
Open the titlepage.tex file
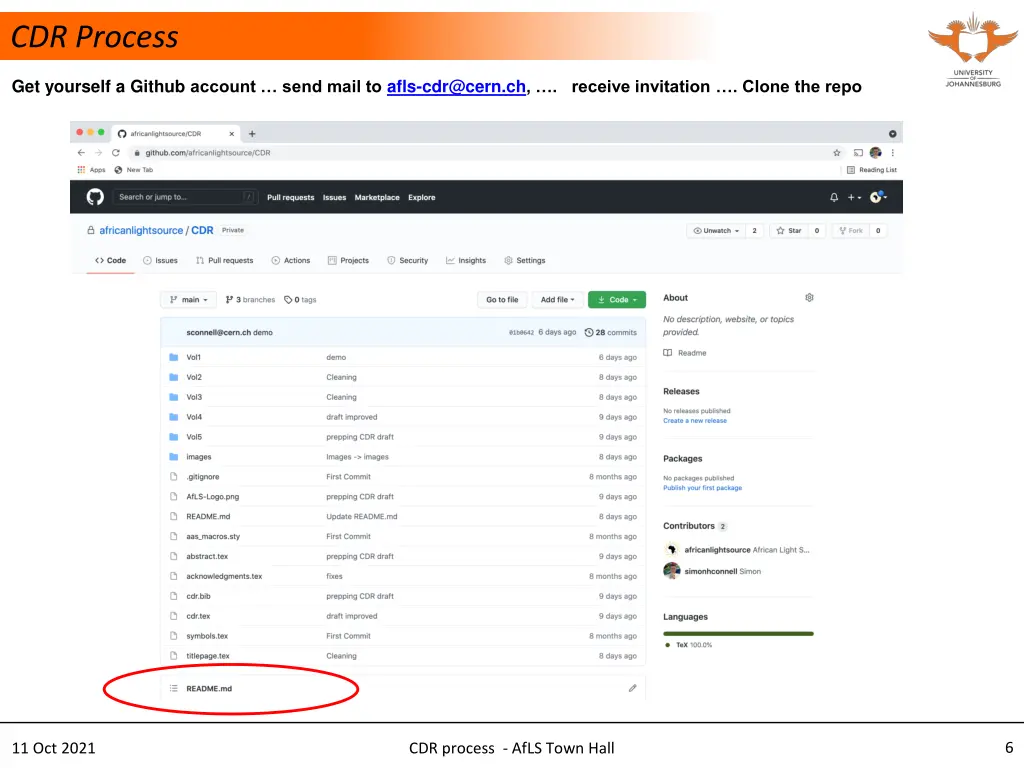(208, 656)
